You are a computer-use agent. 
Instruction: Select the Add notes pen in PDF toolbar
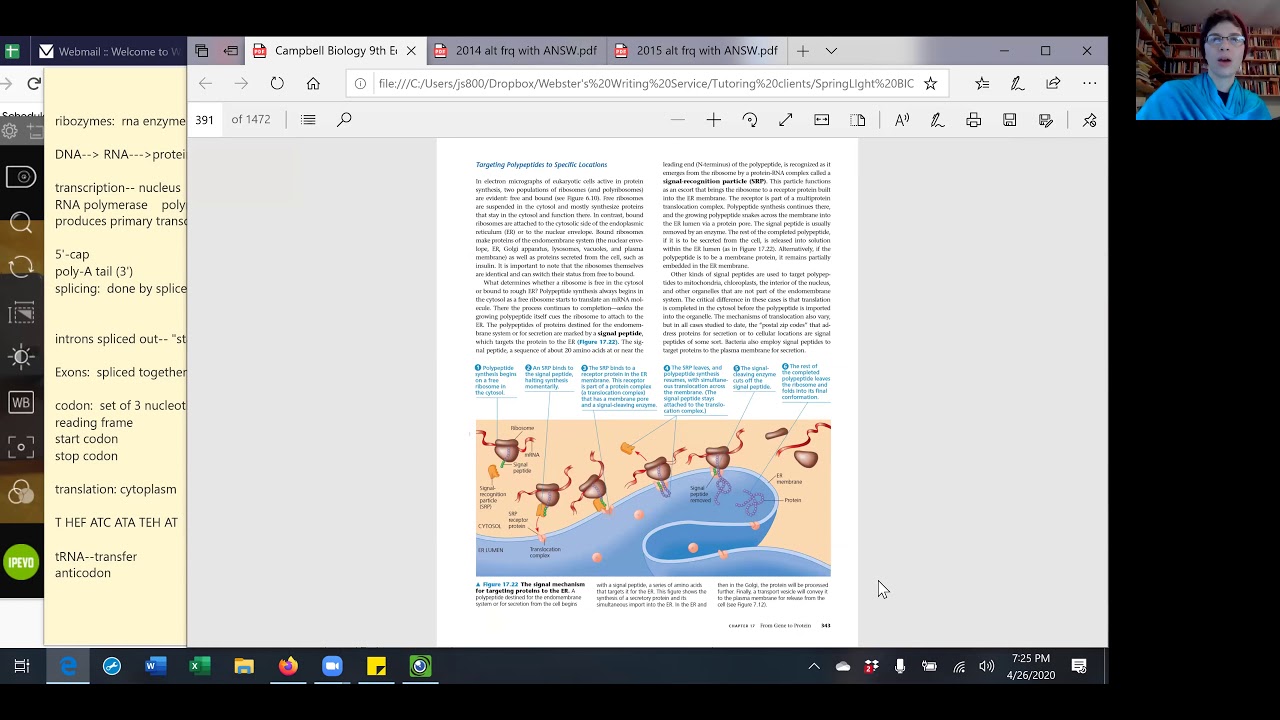pos(938,120)
